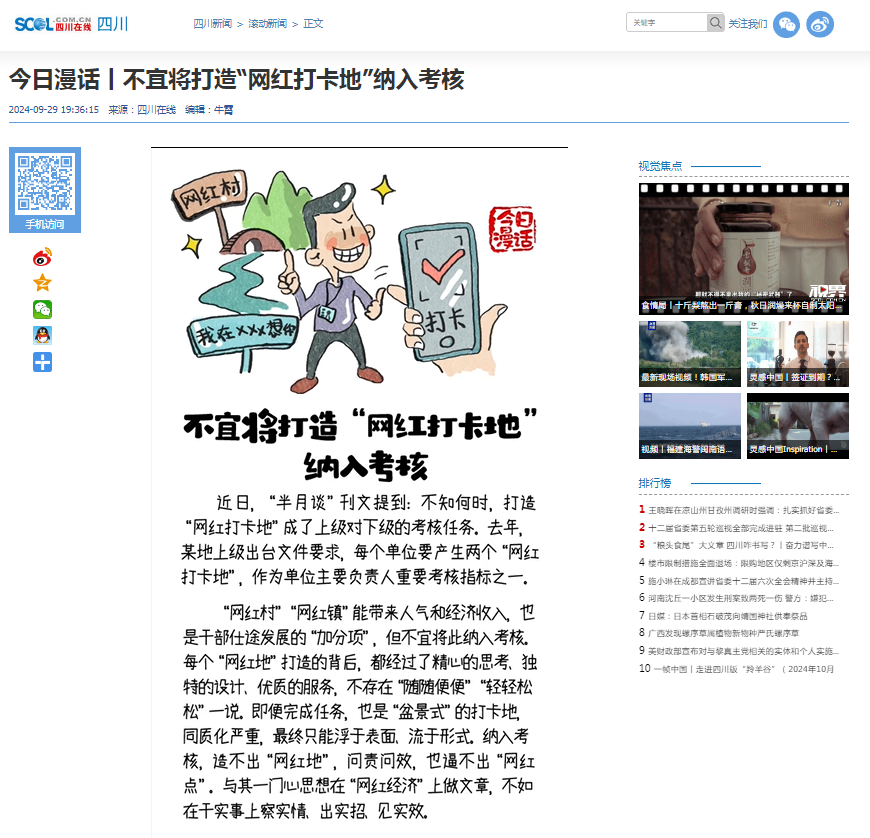
Task: Open ranking 10 一帧中国 走进四川版 article
Action: pyautogui.click(x=743, y=669)
